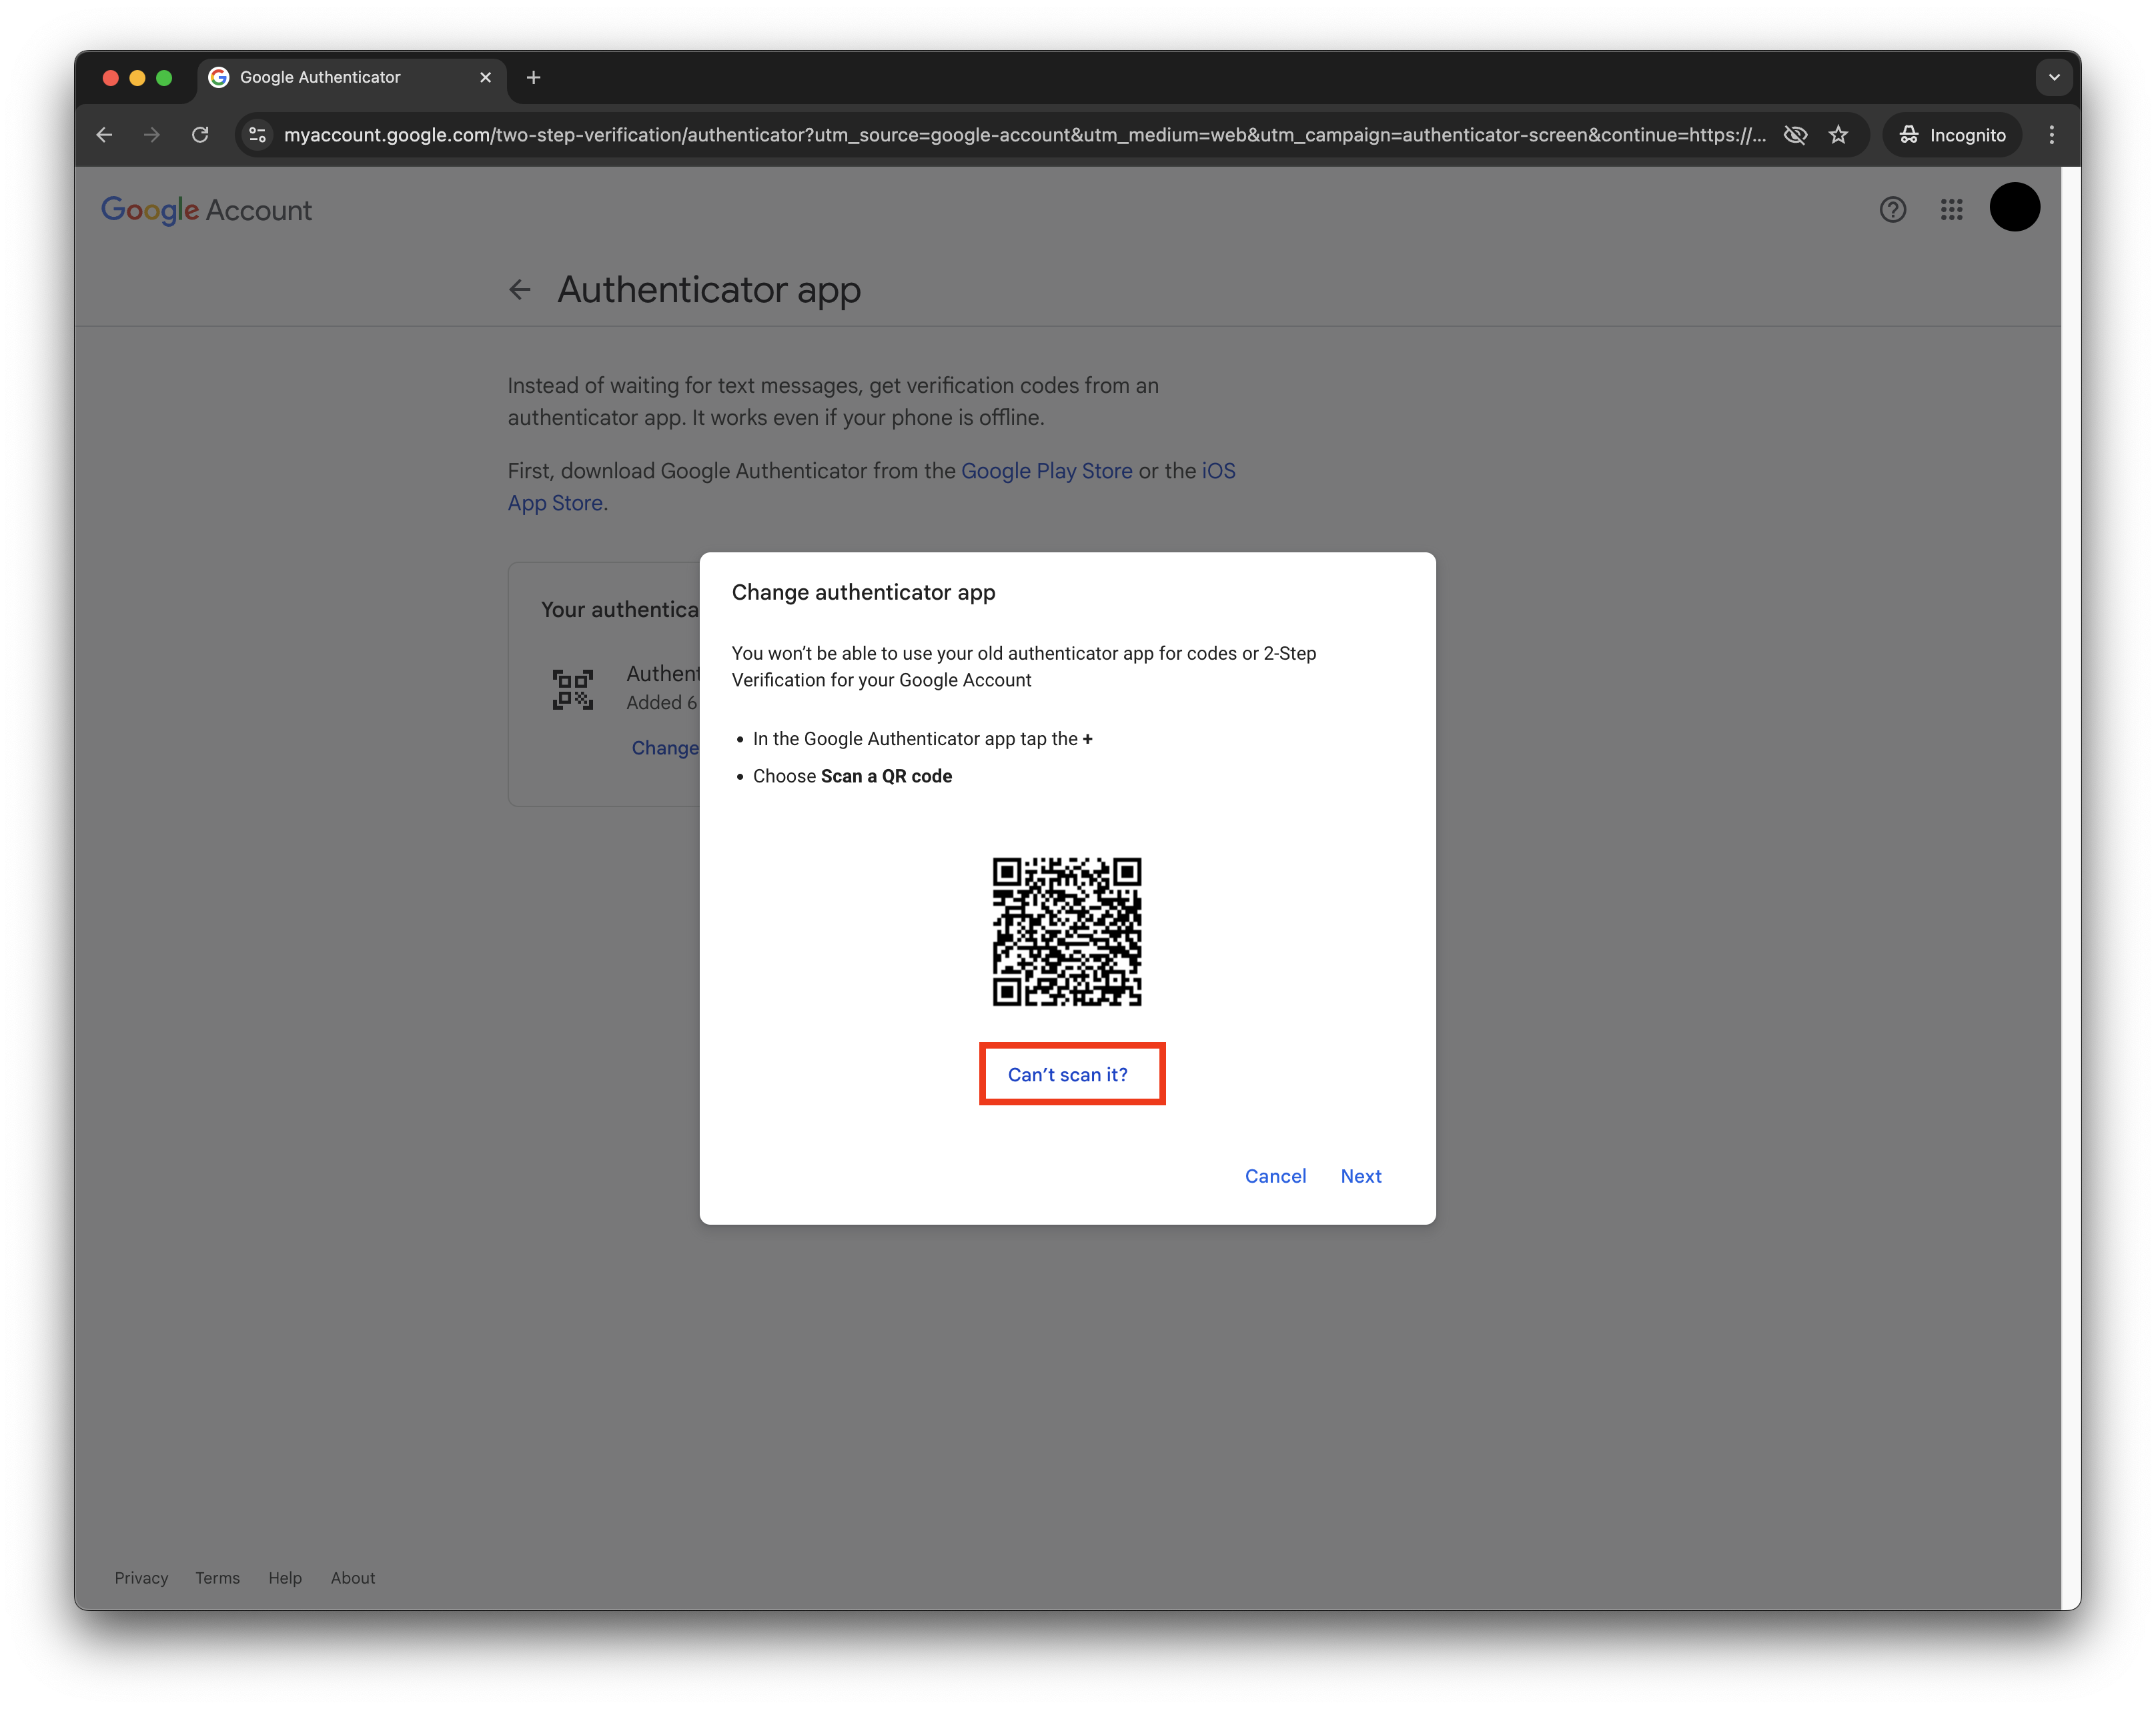Screen dimensions: 2156x1709
Task: Open the Google apps grid icon
Action: point(1951,209)
